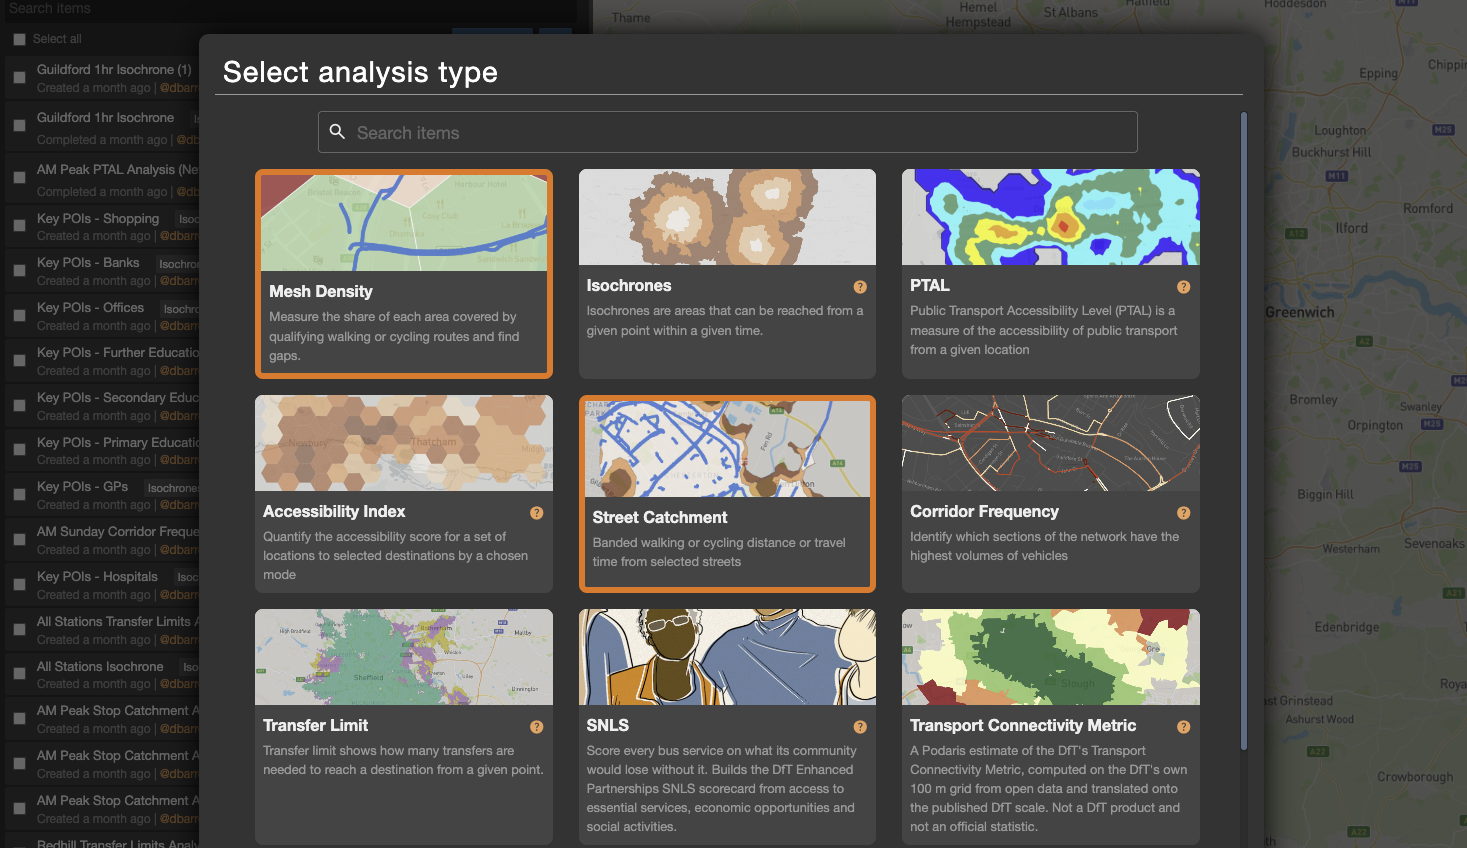Toggle the Select all checkbox
1467x848 pixels.
coord(19,39)
